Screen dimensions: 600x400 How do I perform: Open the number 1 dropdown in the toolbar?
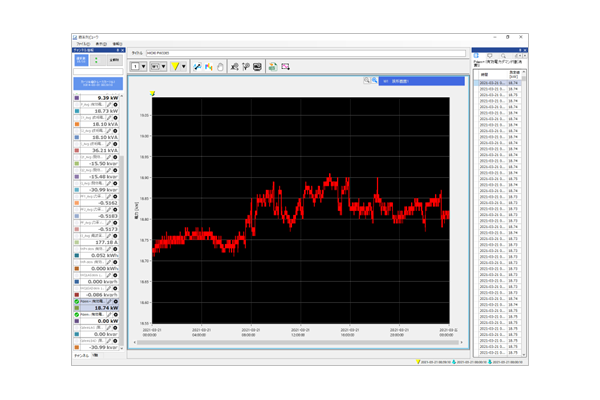[x=139, y=67]
